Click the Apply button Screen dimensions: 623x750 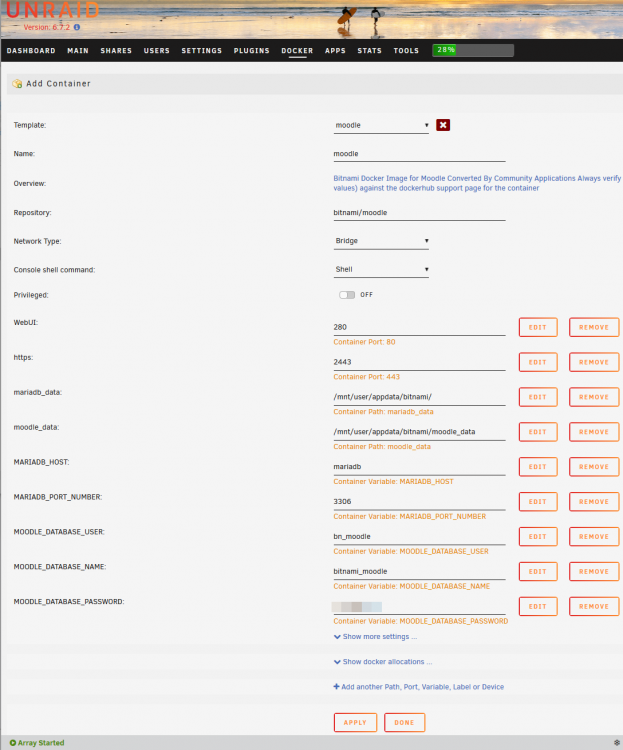pos(356,722)
